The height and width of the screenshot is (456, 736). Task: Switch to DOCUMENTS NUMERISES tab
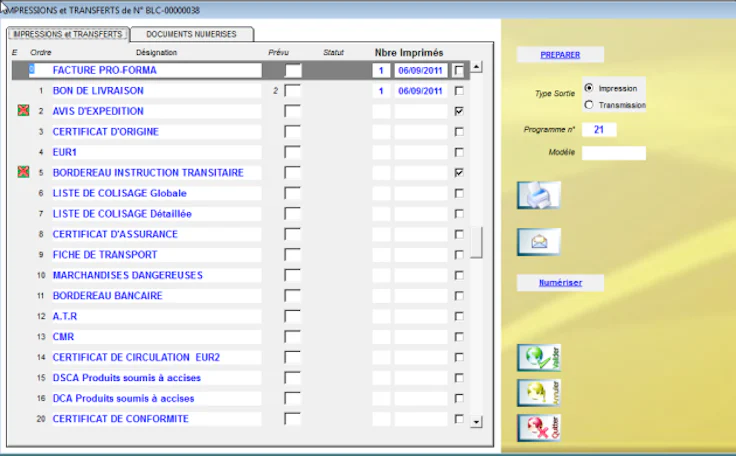[x=191, y=34]
